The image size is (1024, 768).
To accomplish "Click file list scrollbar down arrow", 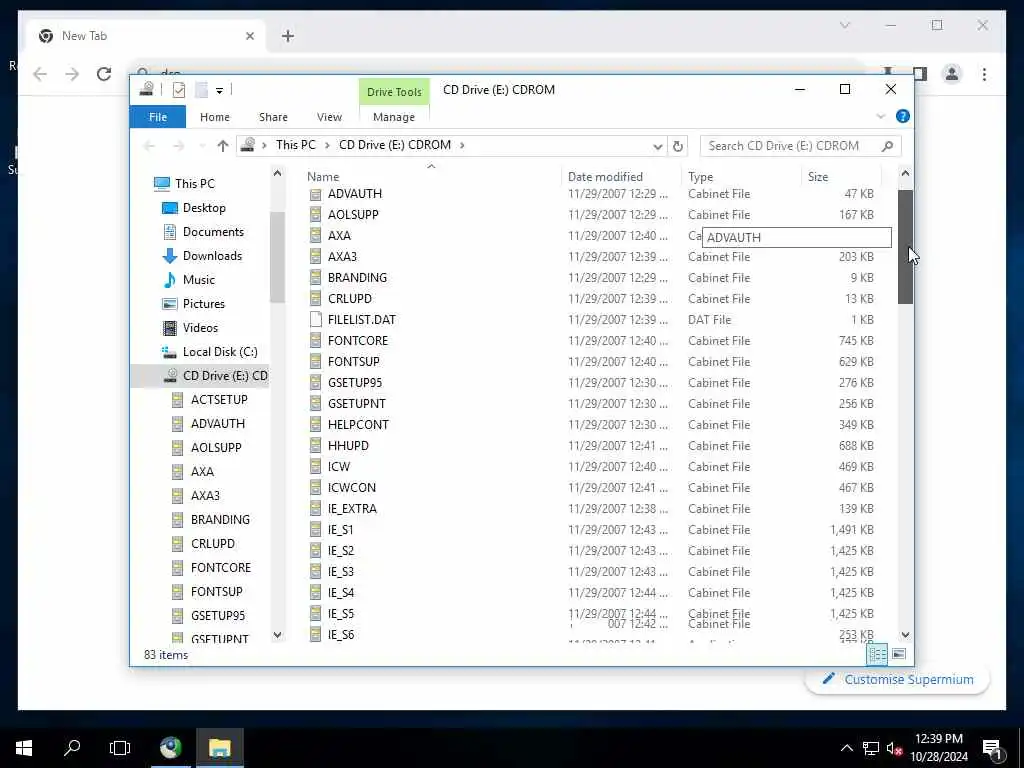I will [905, 634].
